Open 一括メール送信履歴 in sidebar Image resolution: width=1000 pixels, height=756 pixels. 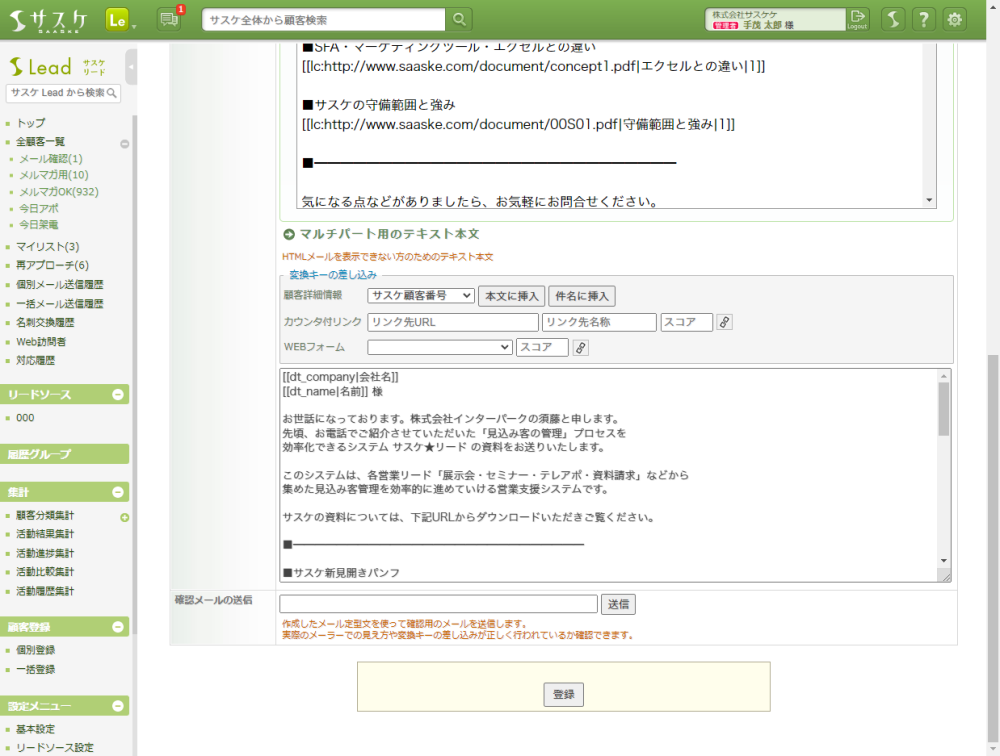pyautogui.click(x=59, y=304)
